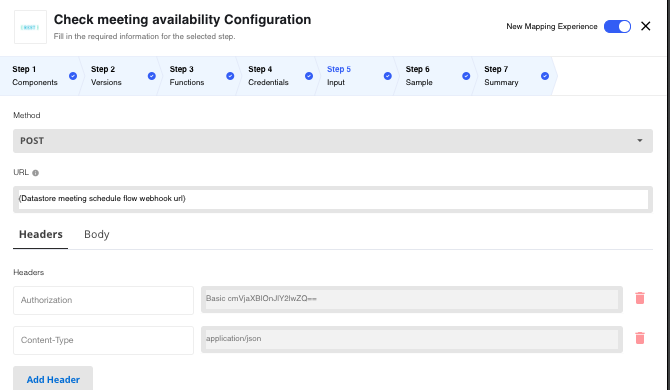This screenshot has height=390, width=670.
Task: Go to Step 4 Credentials
Action: tap(275, 76)
